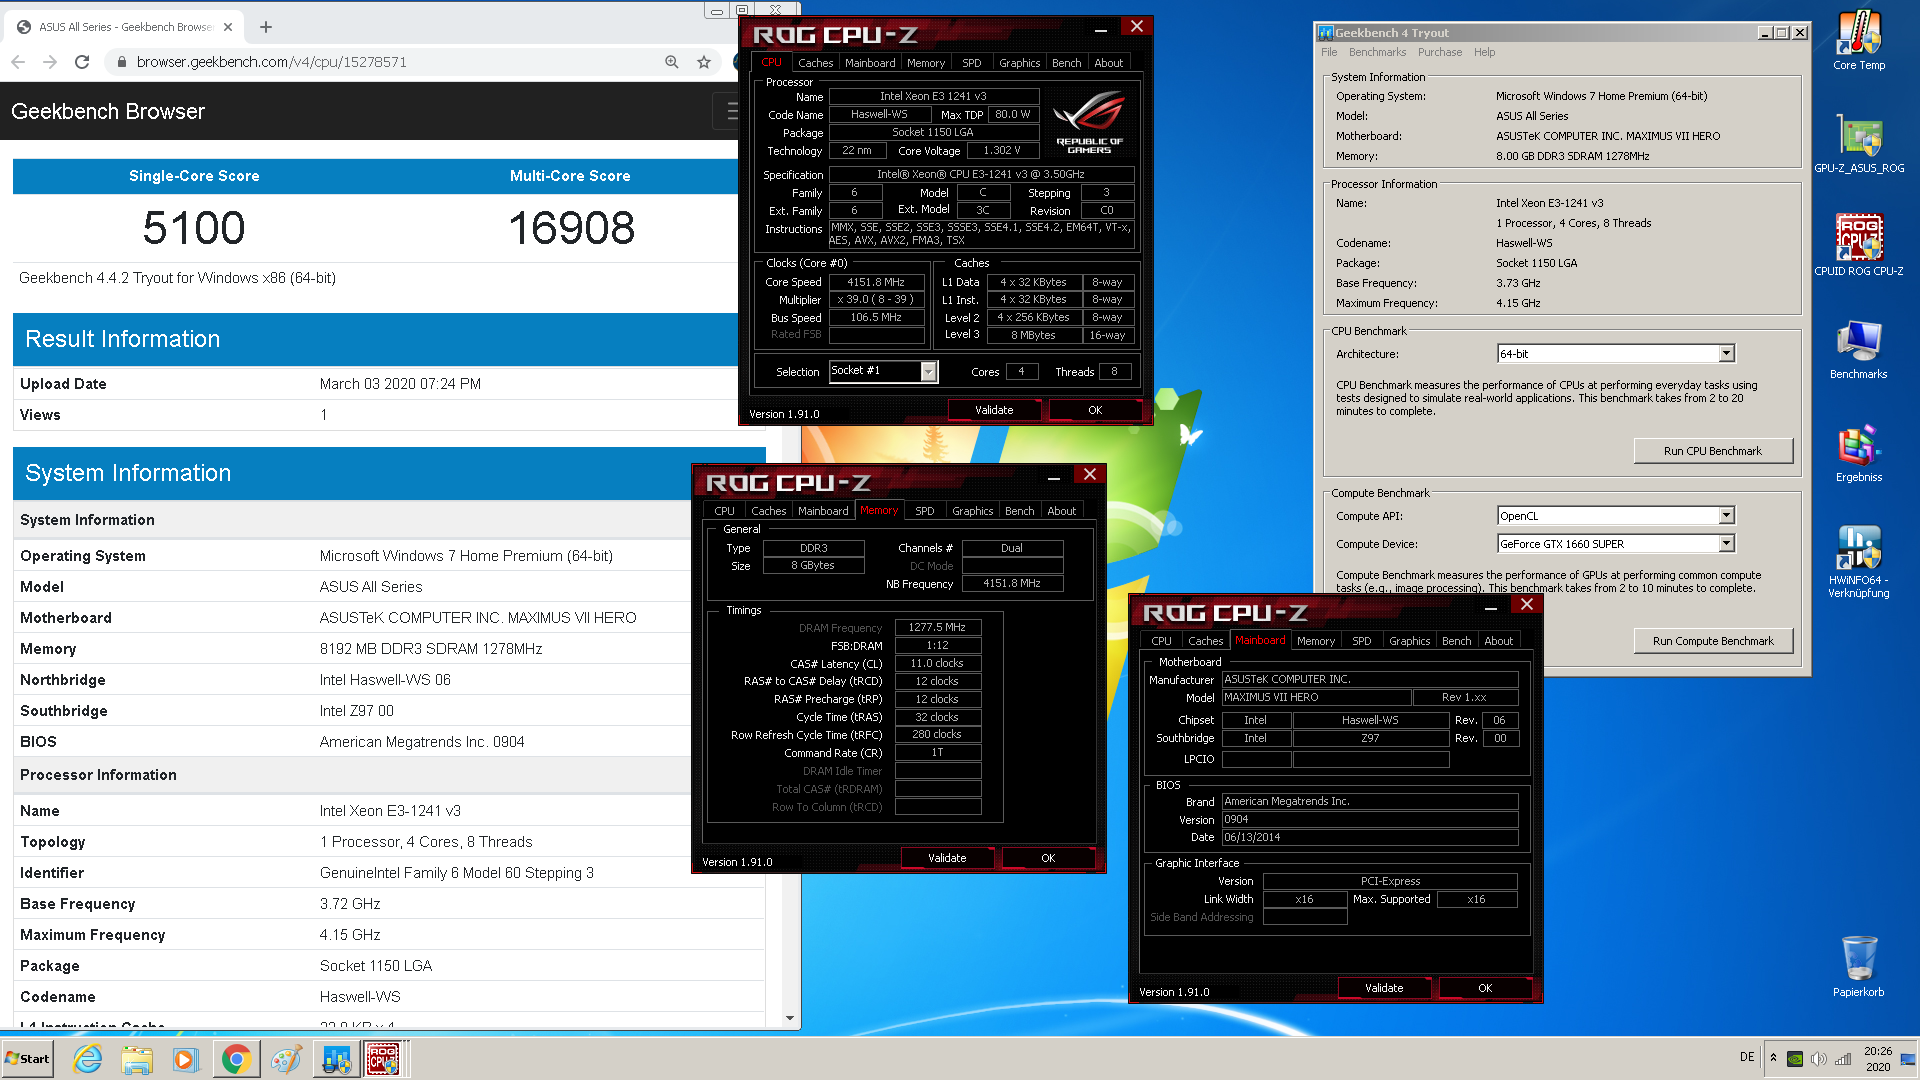Show hidden system tray icons
This screenshot has height=1080, width=1920.
click(1773, 1058)
